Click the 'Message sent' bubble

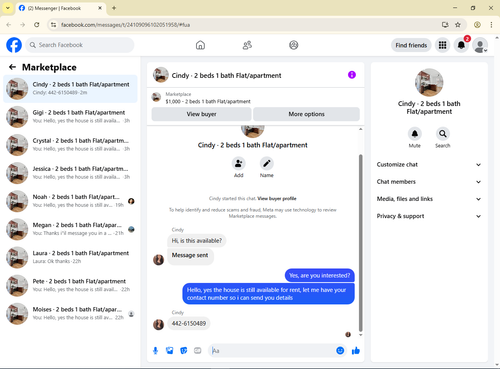tap(190, 256)
